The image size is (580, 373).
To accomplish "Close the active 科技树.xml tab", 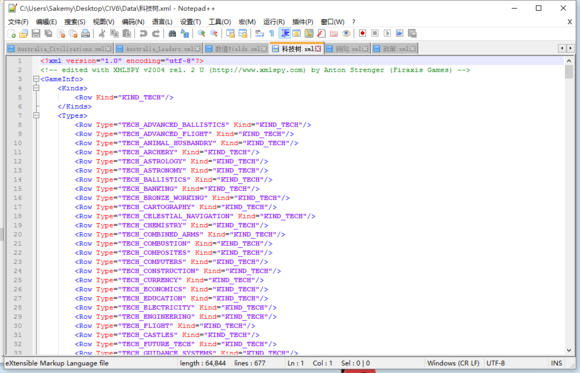I will [318, 49].
